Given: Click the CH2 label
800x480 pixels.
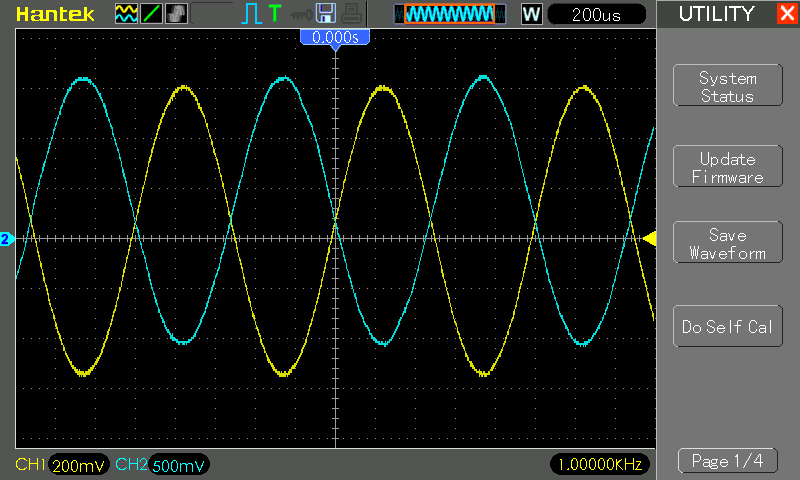Looking at the screenshot, I should [x=131, y=464].
